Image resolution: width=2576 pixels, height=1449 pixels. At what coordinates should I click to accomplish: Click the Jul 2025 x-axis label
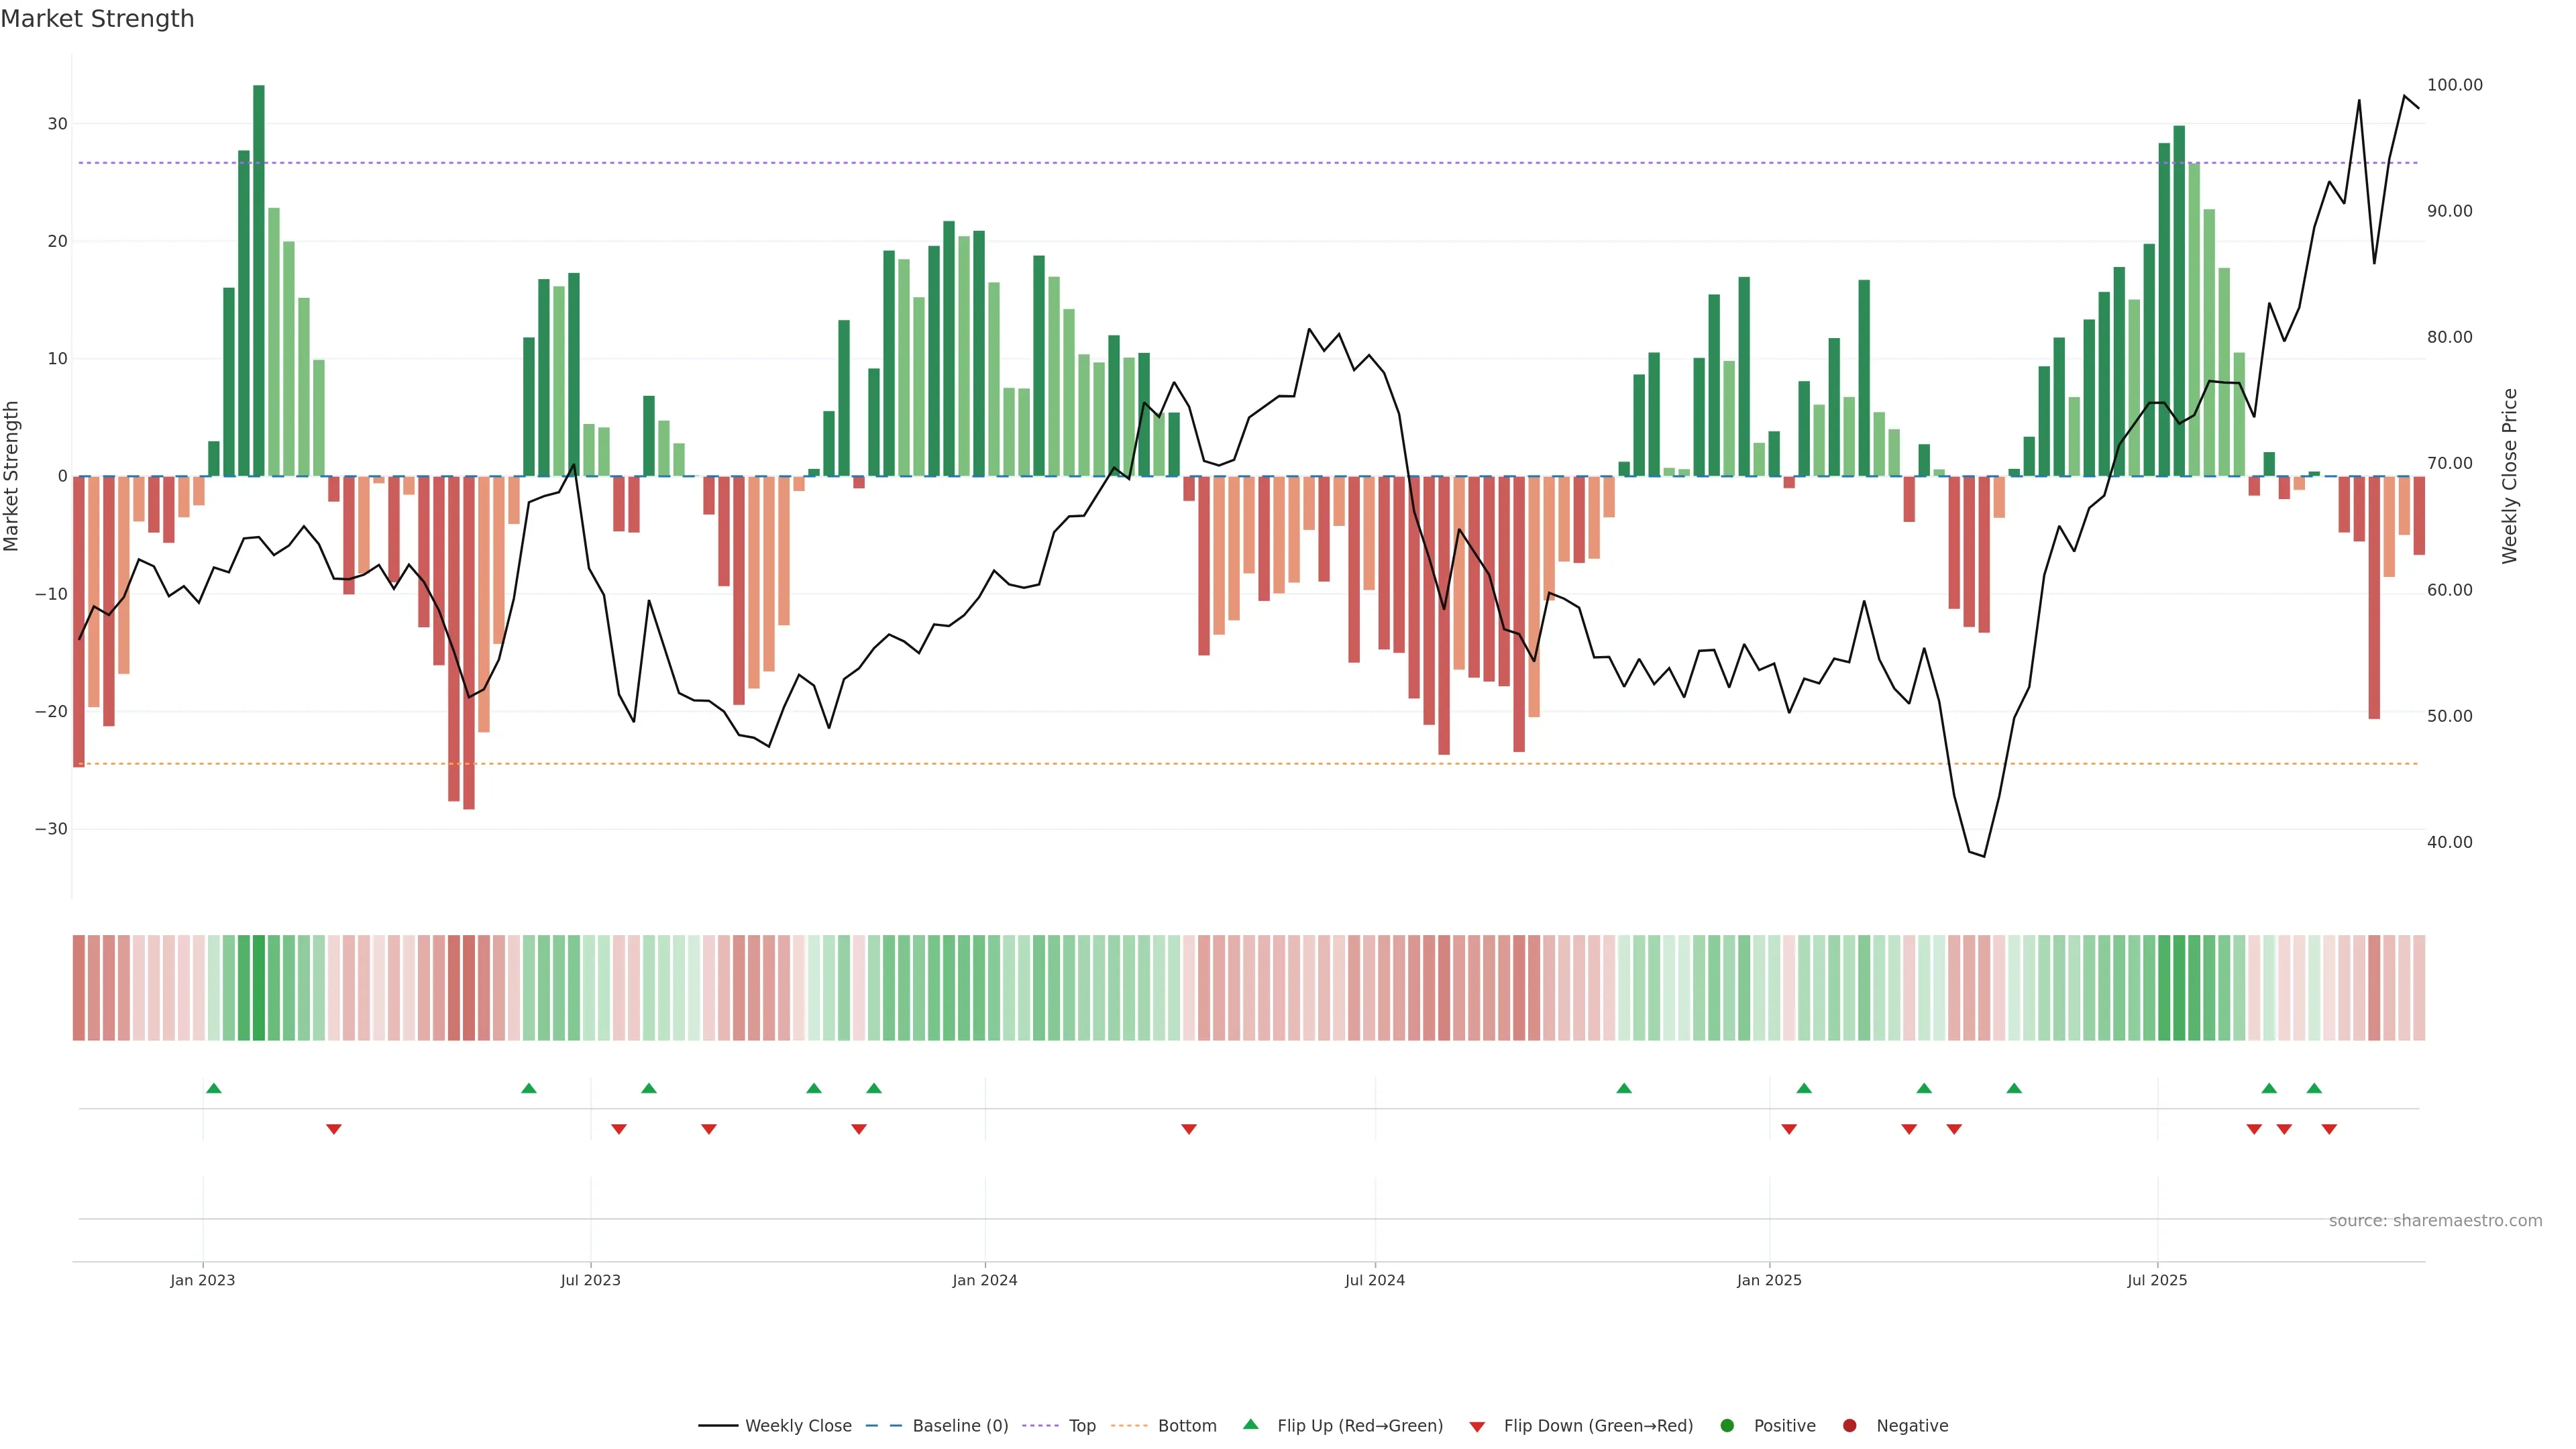coord(2157,1280)
